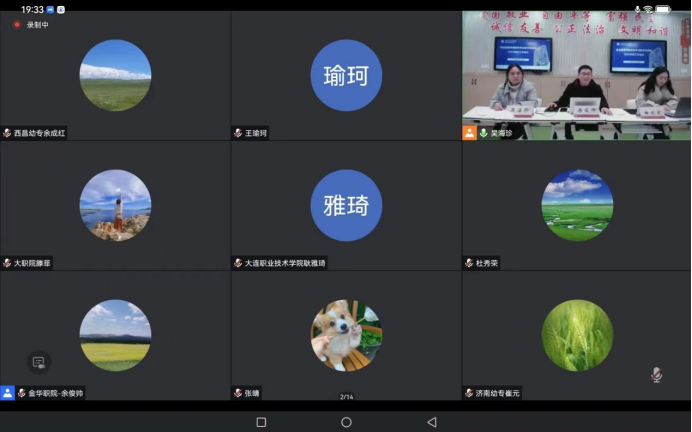Screen dimensions: 692x432
Task: Click the orange host icon beside 栾海珍
Action: click(x=469, y=132)
